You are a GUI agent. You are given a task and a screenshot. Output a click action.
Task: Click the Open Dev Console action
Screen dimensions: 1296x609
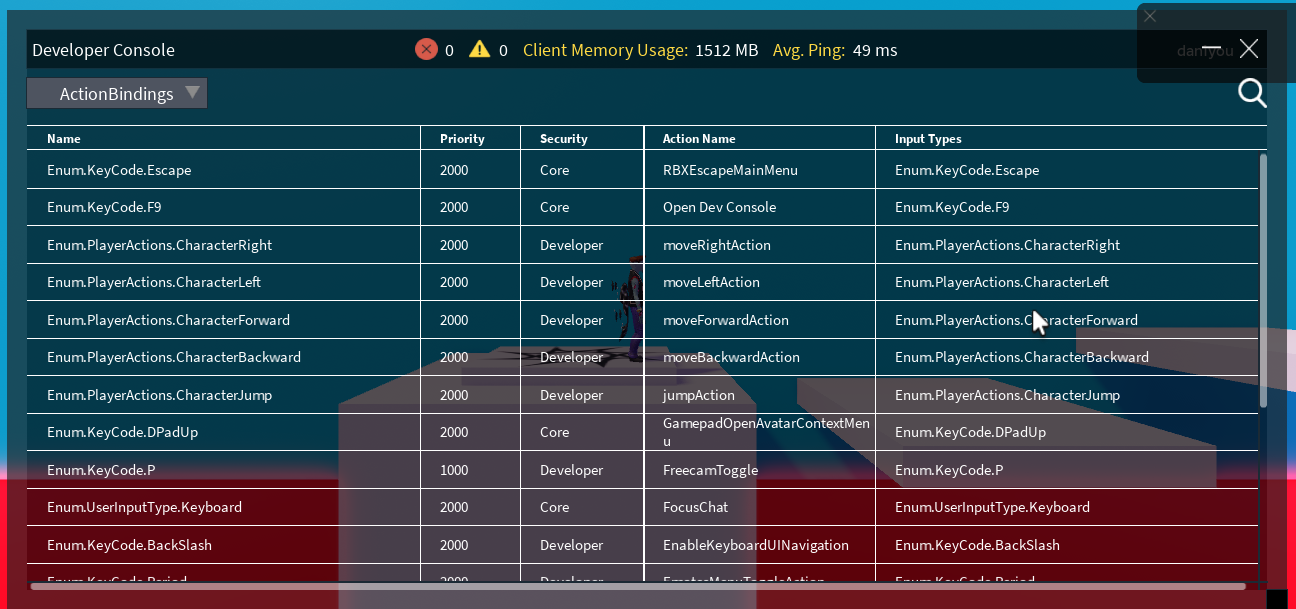(719, 207)
